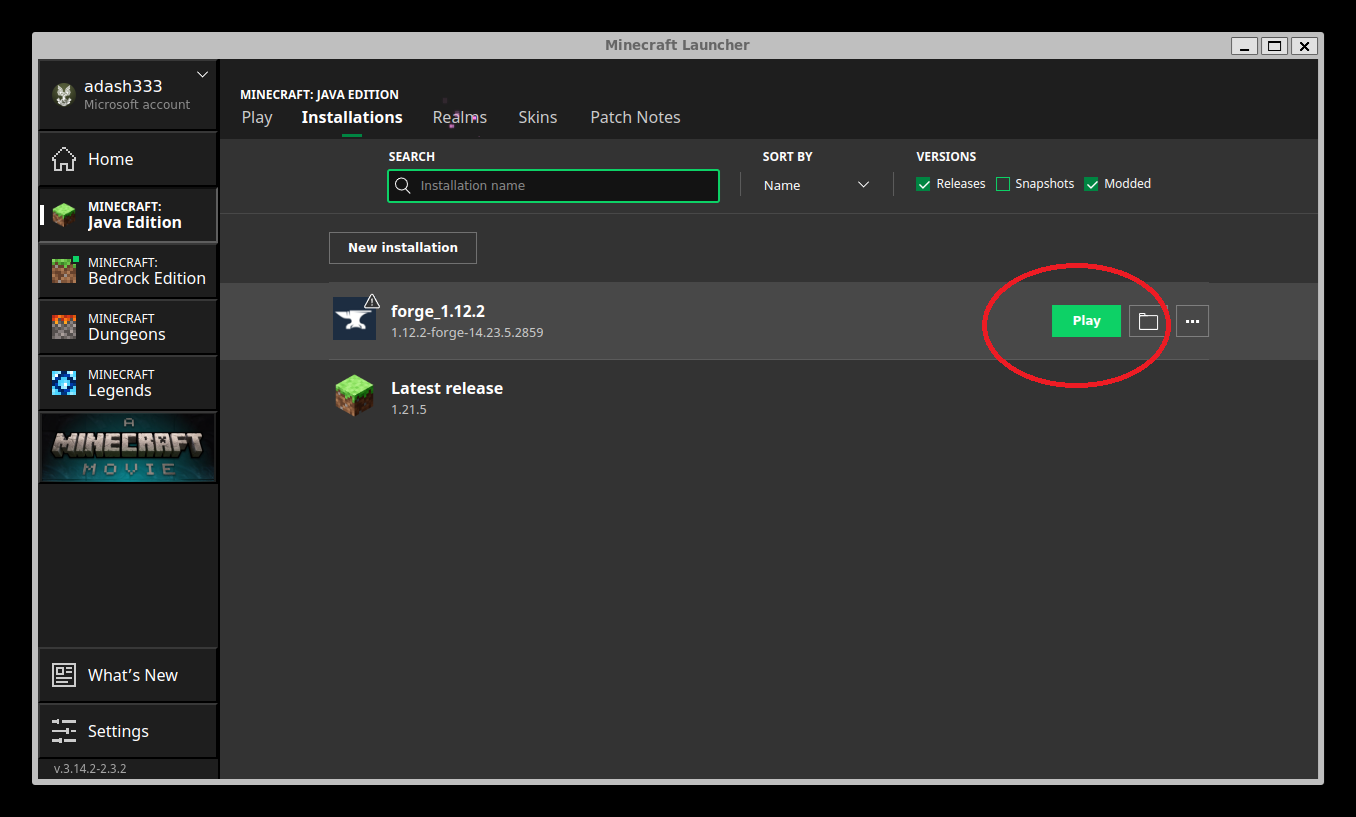This screenshot has height=817, width=1356.
Task: Click version text 1.12.2-forge-14.23.5.2859
Action: [467, 332]
